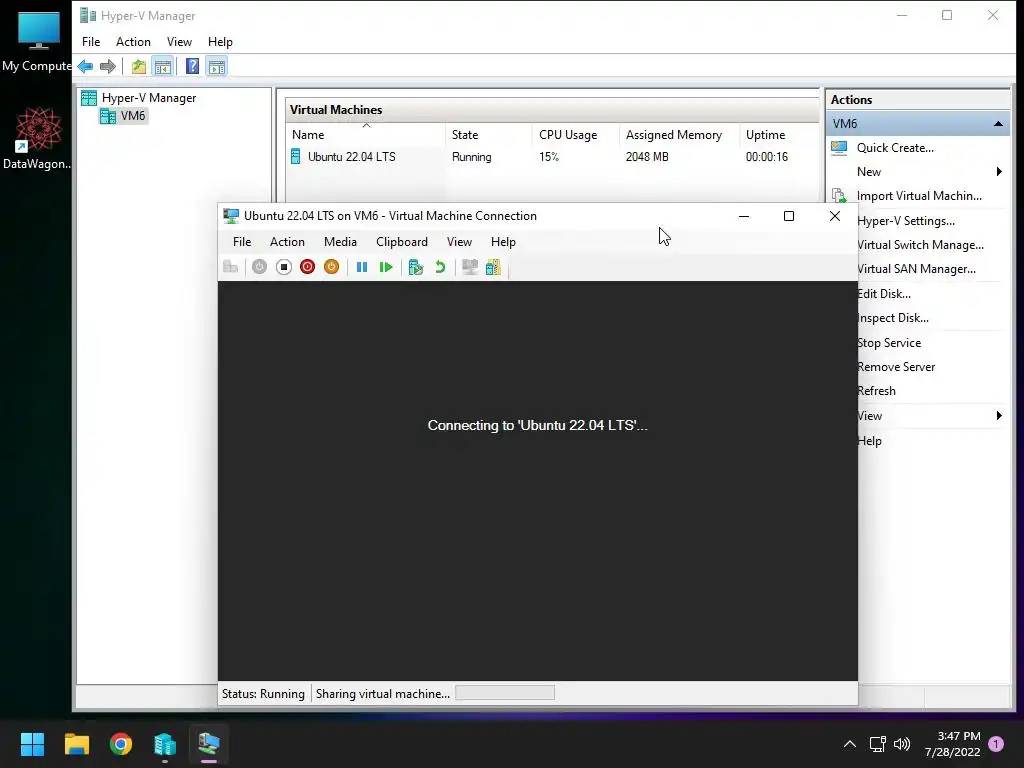The image size is (1024, 768).
Task: Open File menu in VM Connection window
Action: (242, 242)
